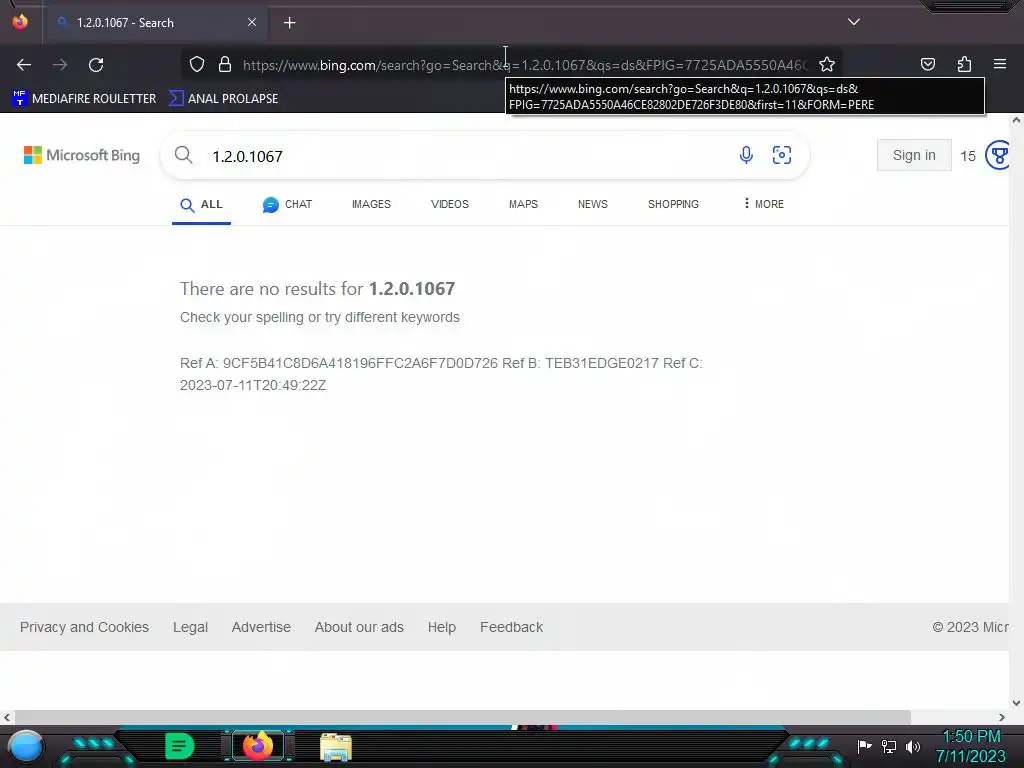Switch to the MAPS tab
The width and height of the screenshot is (1024, 768).
(x=523, y=204)
